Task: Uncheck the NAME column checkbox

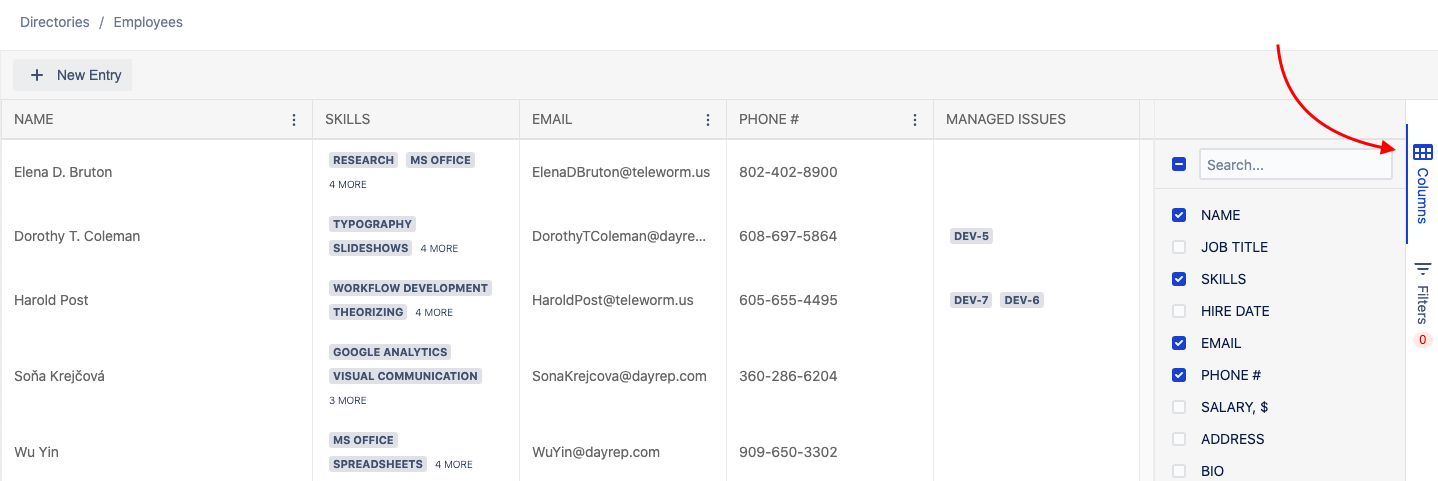Action: pos(1179,215)
